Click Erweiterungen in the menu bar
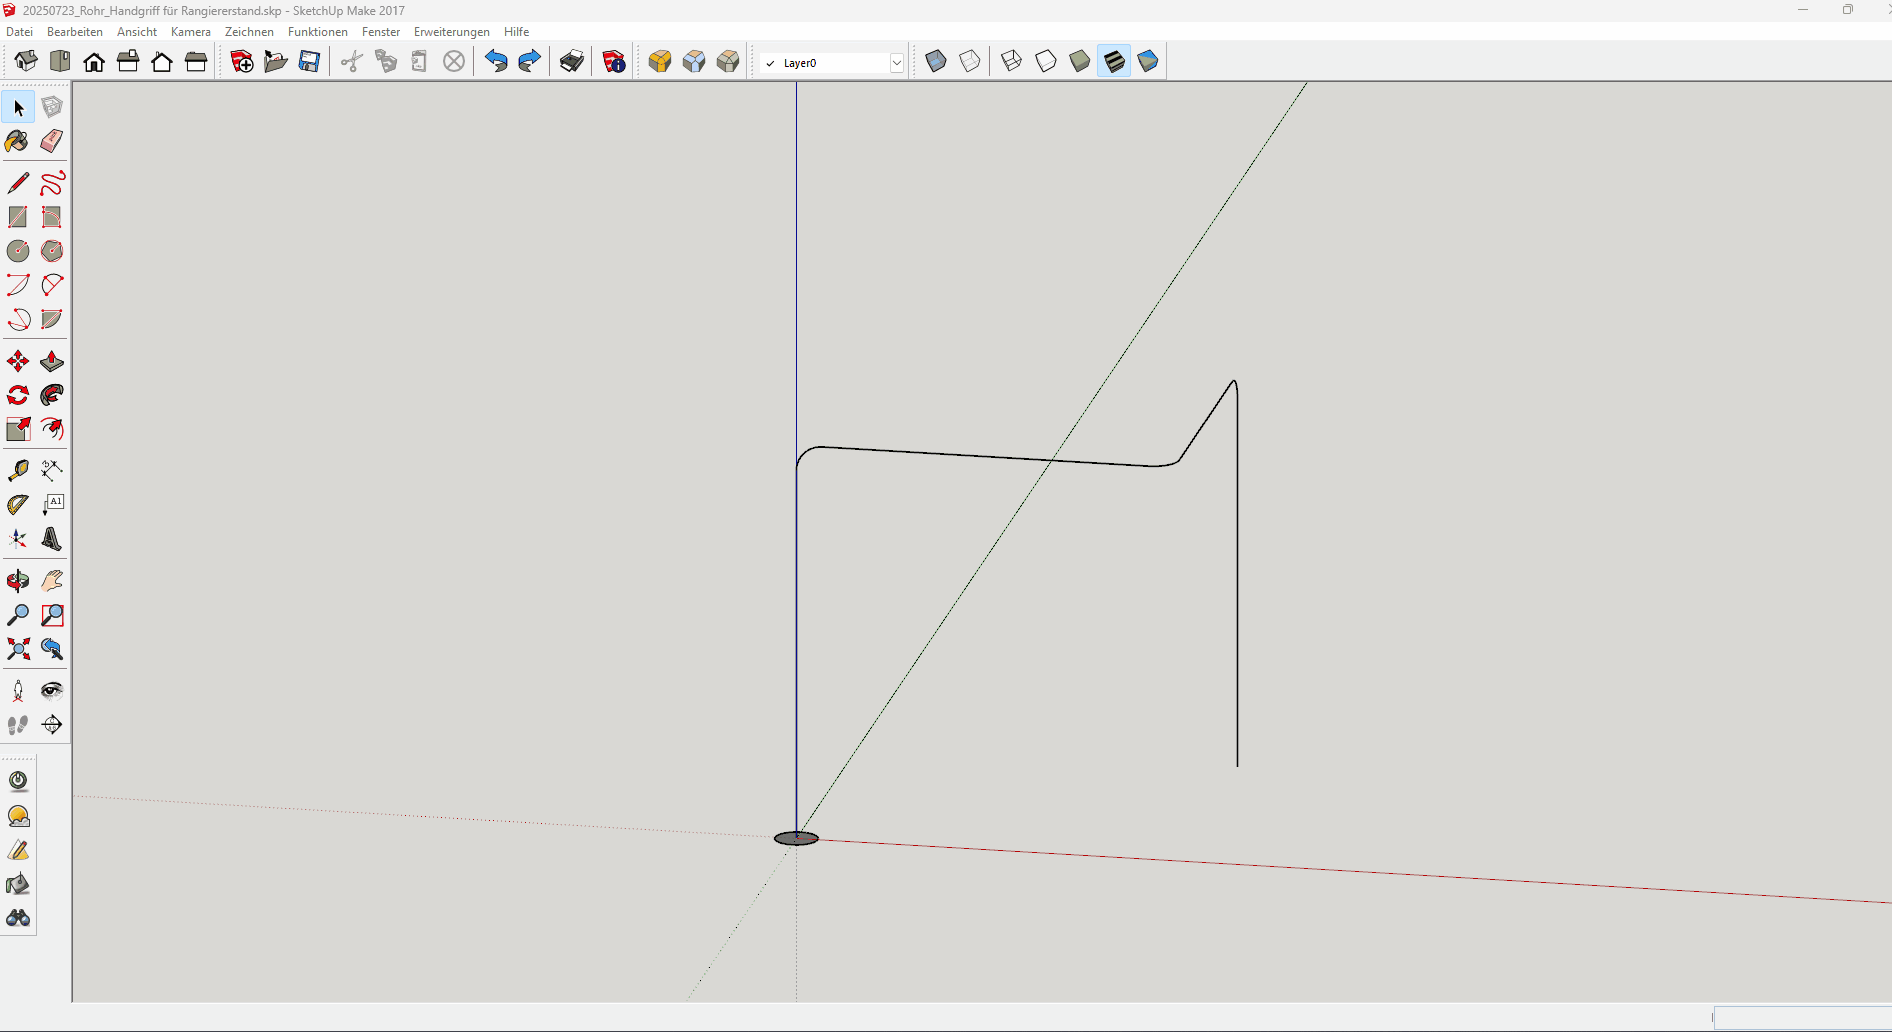 pos(451,32)
